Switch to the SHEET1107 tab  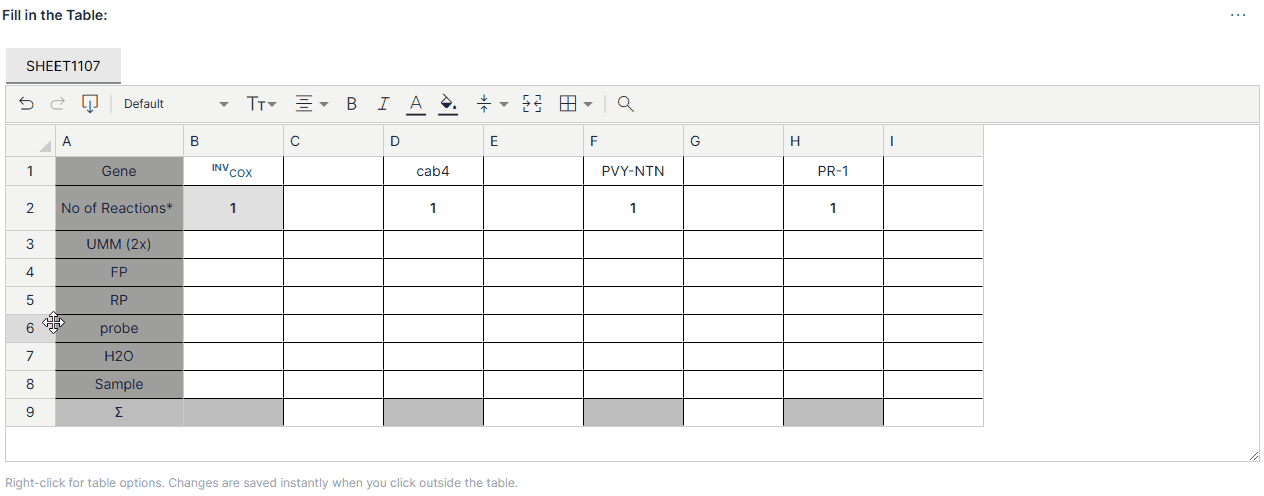pos(63,66)
